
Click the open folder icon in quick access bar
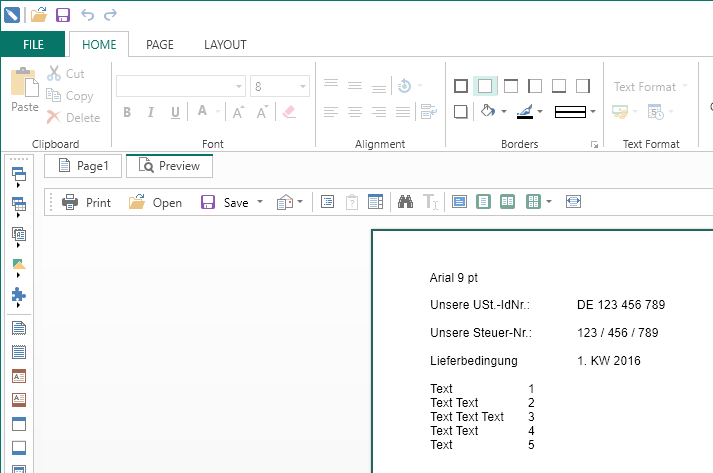[x=39, y=15]
